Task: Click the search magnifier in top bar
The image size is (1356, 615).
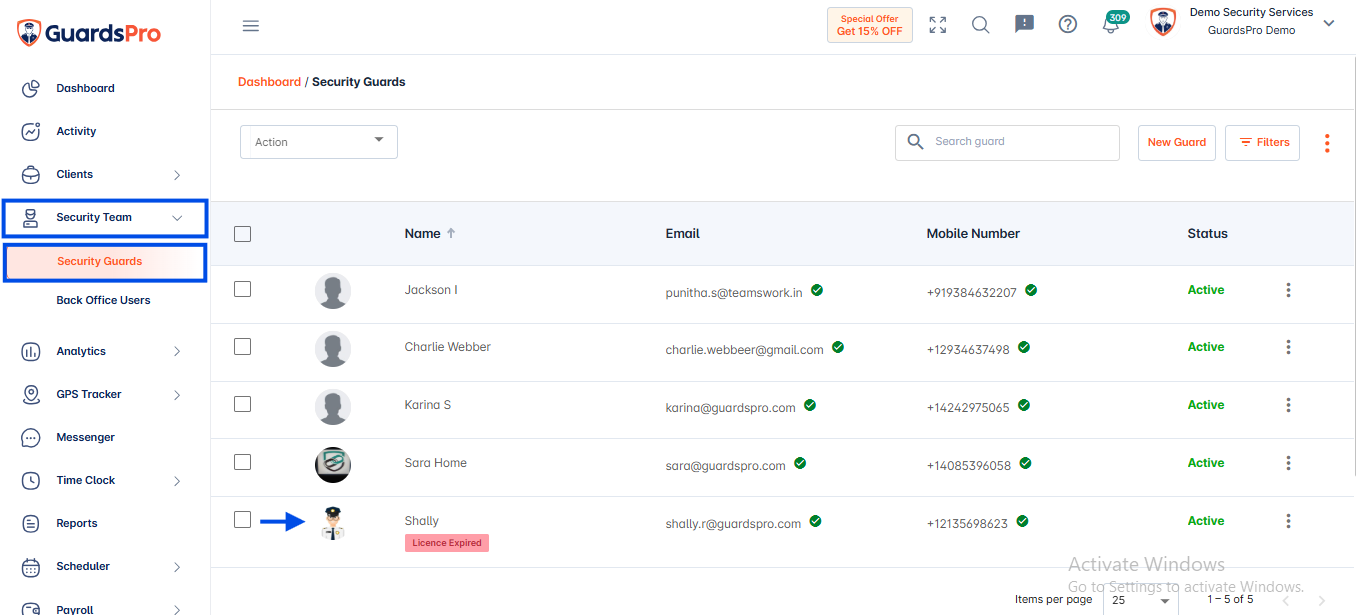Action: point(981,26)
